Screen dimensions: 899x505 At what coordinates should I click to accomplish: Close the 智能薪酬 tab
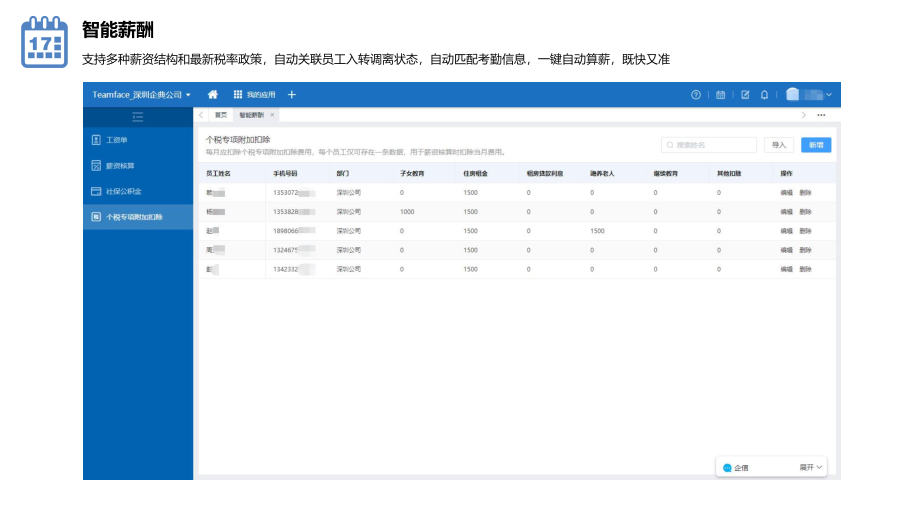point(272,115)
